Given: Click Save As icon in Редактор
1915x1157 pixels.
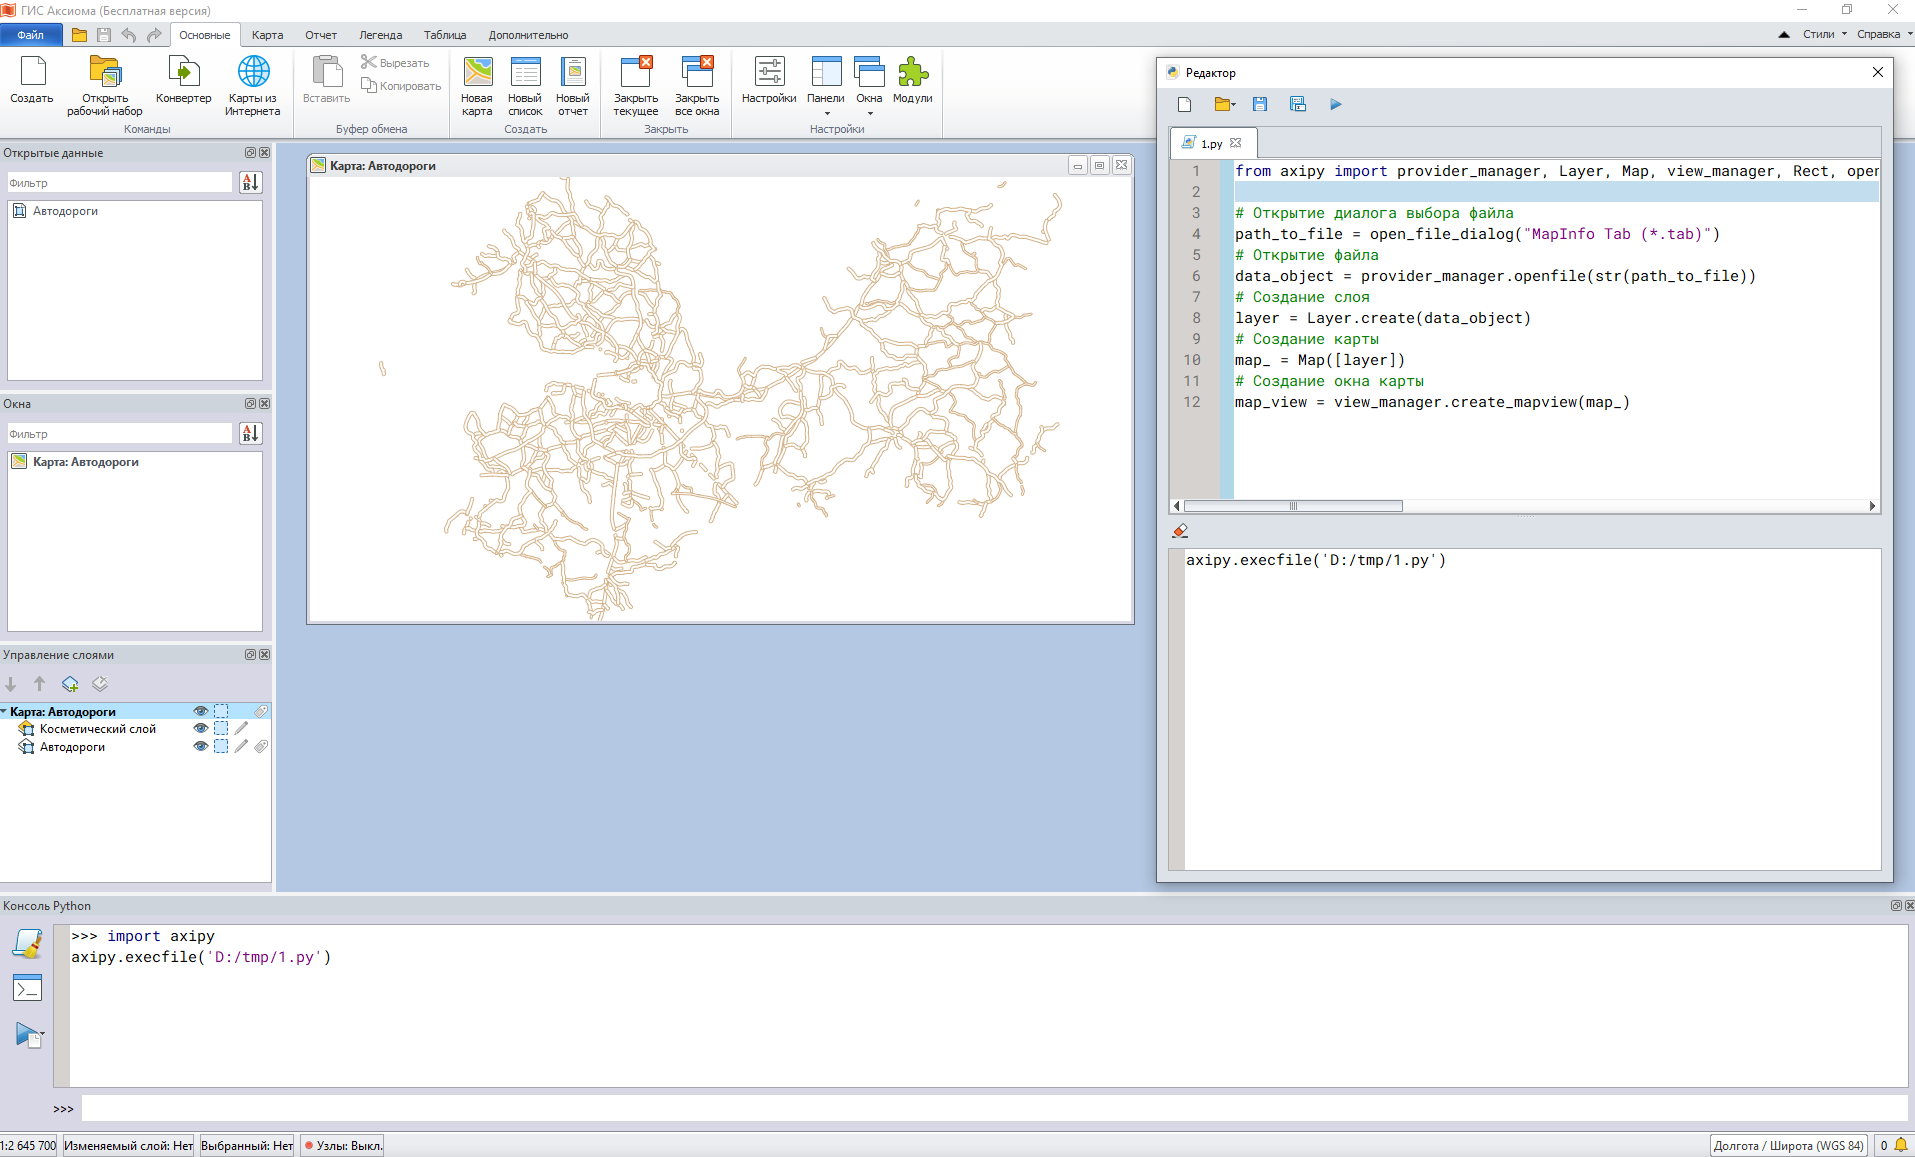Looking at the screenshot, I should click(x=1298, y=104).
